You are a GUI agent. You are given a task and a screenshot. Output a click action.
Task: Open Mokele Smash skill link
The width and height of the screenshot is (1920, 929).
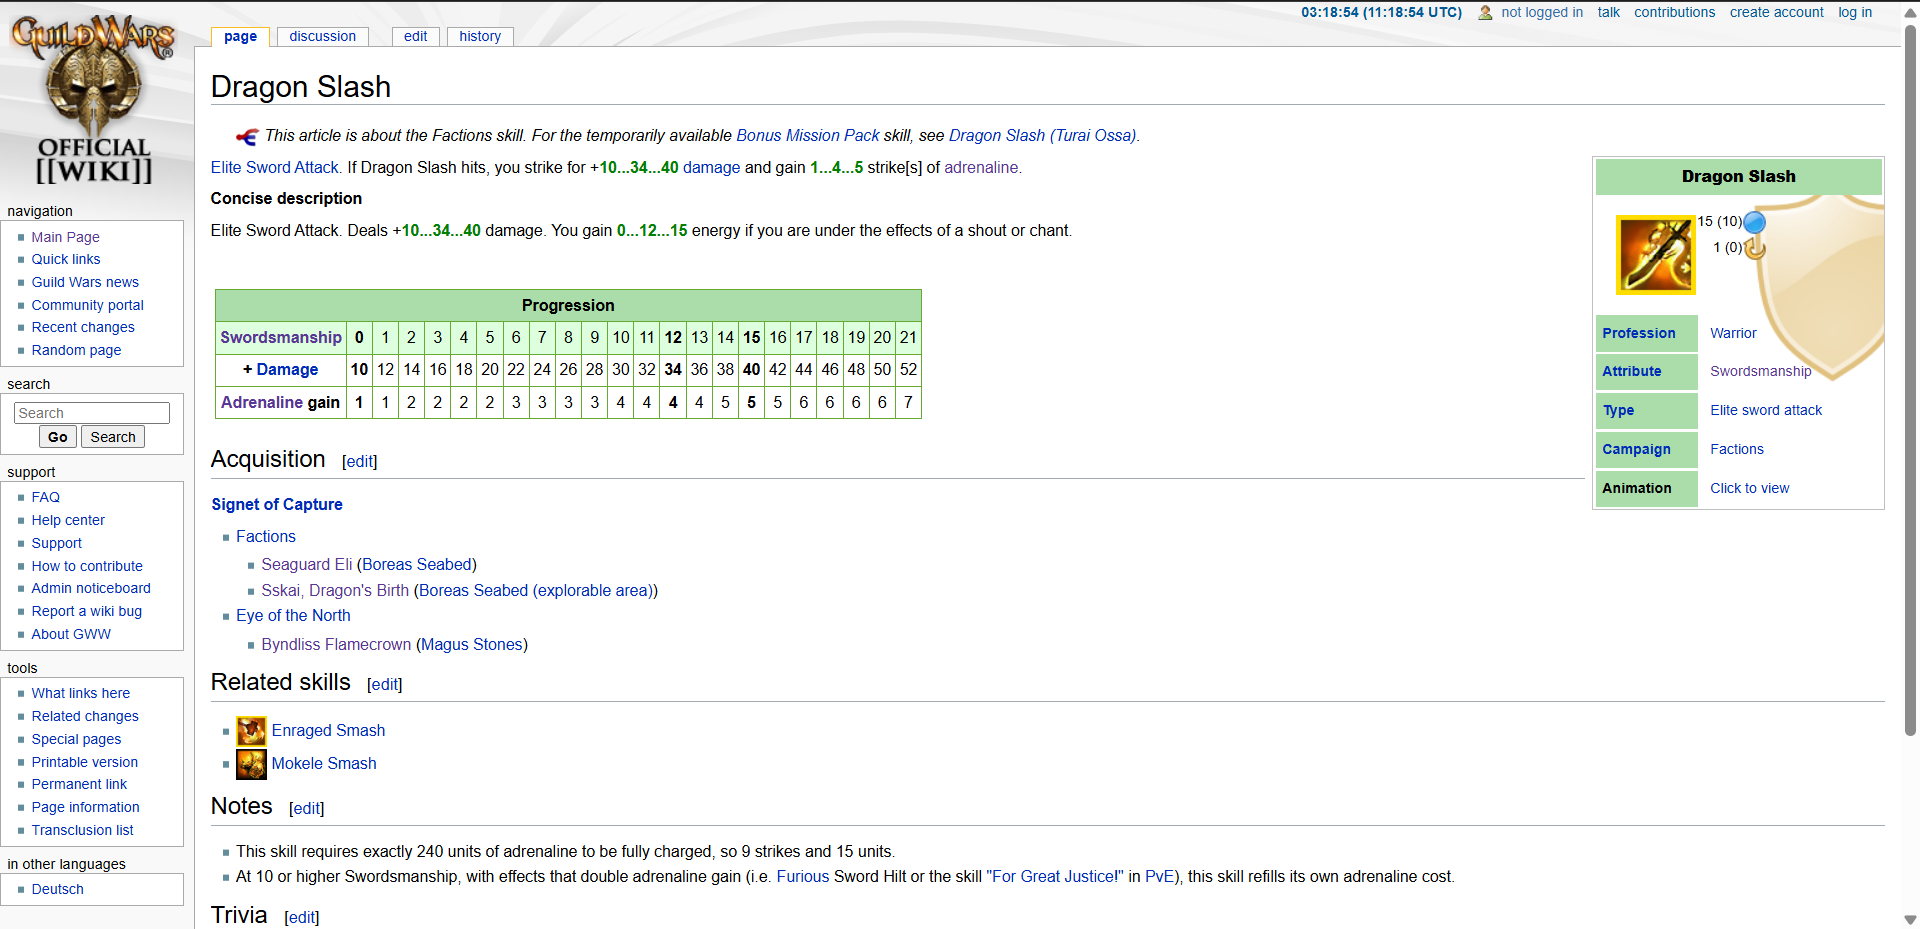point(324,763)
